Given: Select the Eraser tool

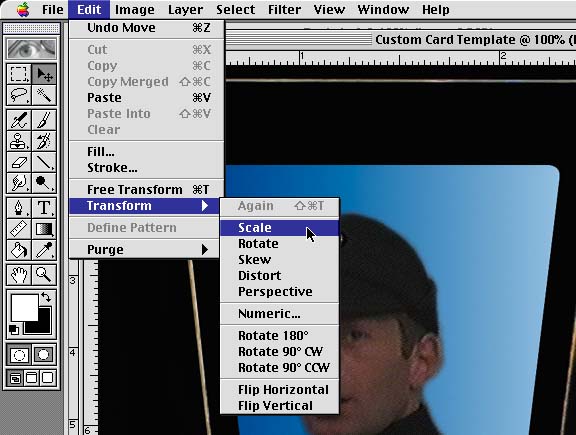Looking at the screenshot, I should [x=19, y=162].
